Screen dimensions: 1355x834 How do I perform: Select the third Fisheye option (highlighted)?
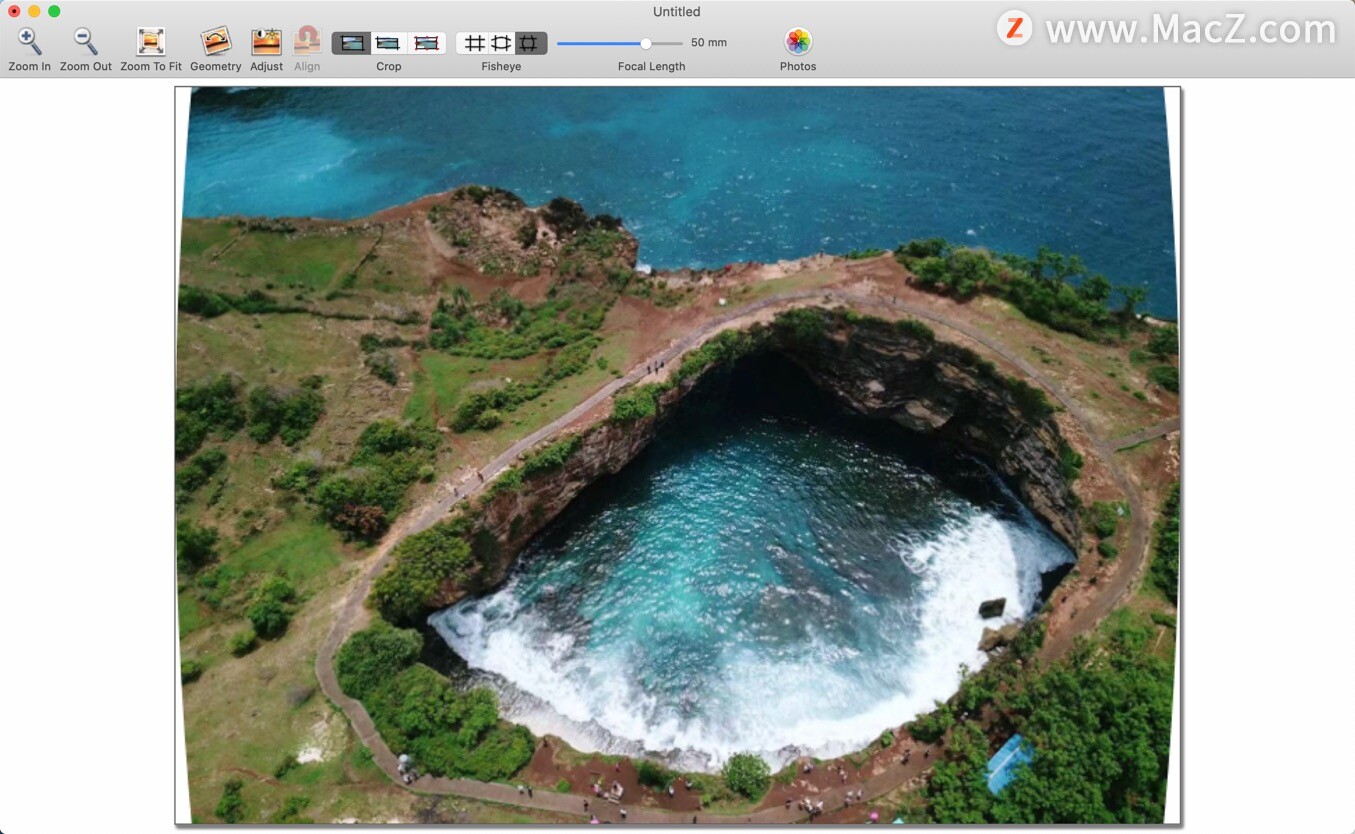click(x=530, y=43)
